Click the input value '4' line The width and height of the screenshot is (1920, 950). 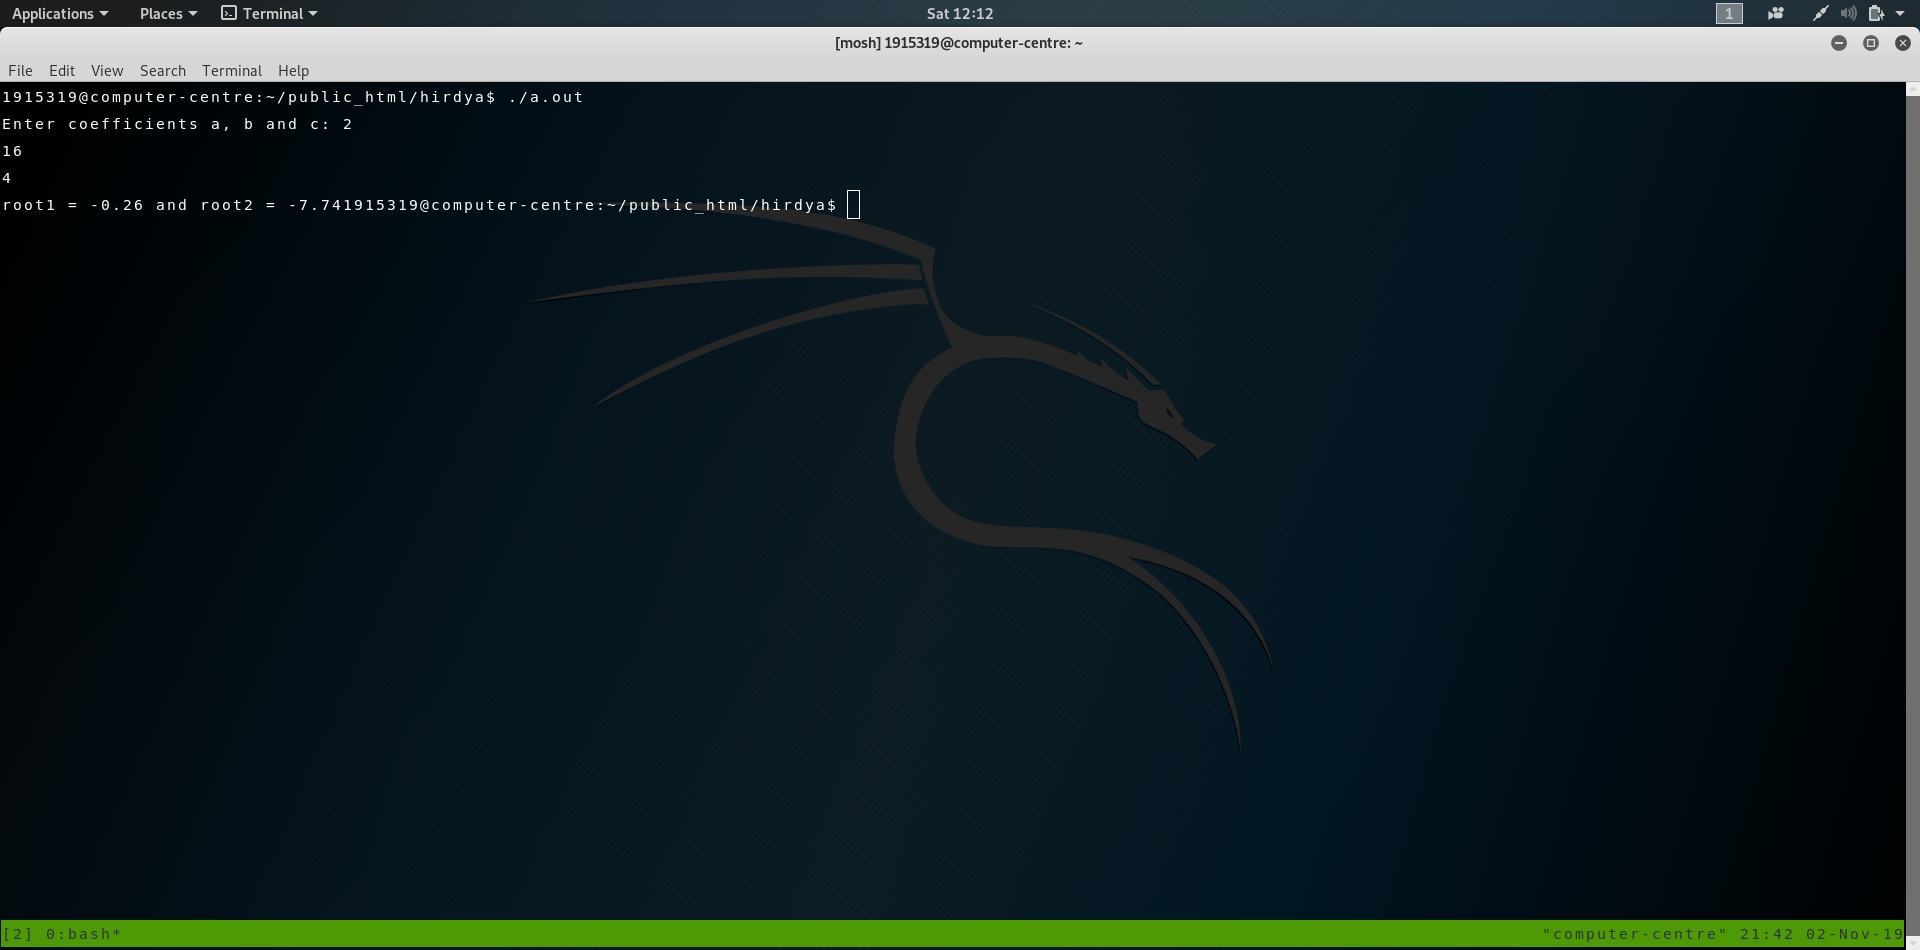pos(7,178)
